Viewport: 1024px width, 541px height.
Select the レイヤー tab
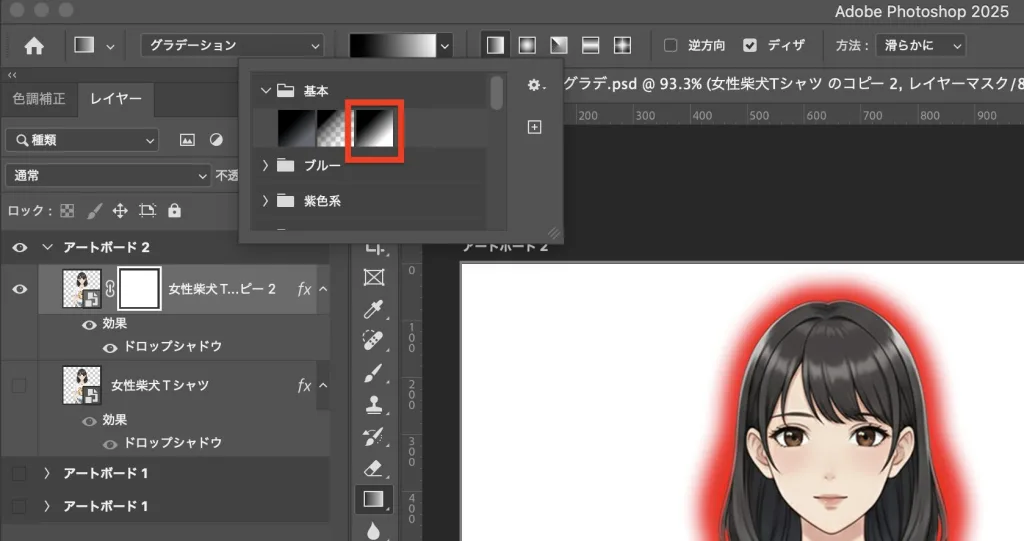click(x=116, y=98)
